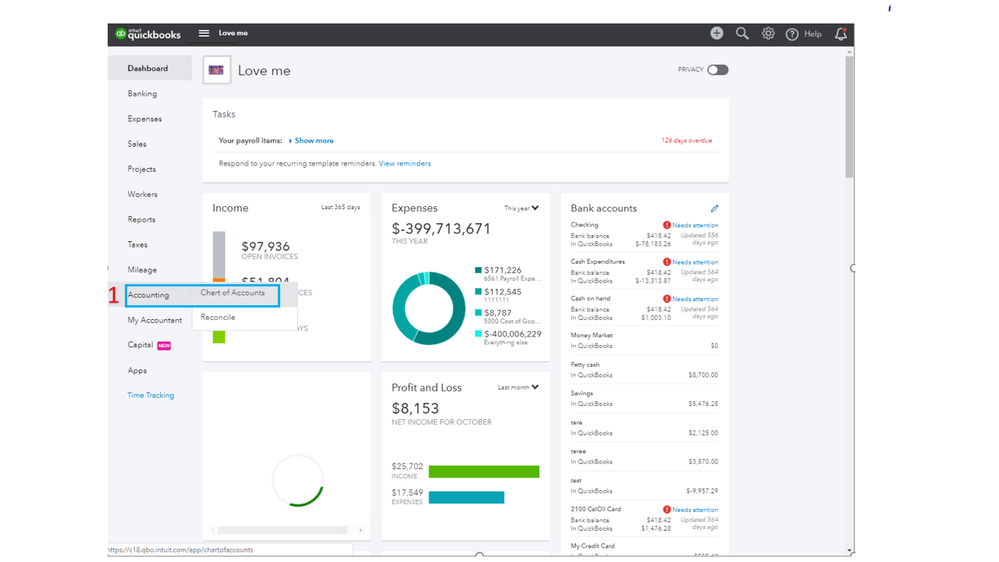Click the Search magnifier icon
Screen dimensions: 999x562
click(742, 33)
